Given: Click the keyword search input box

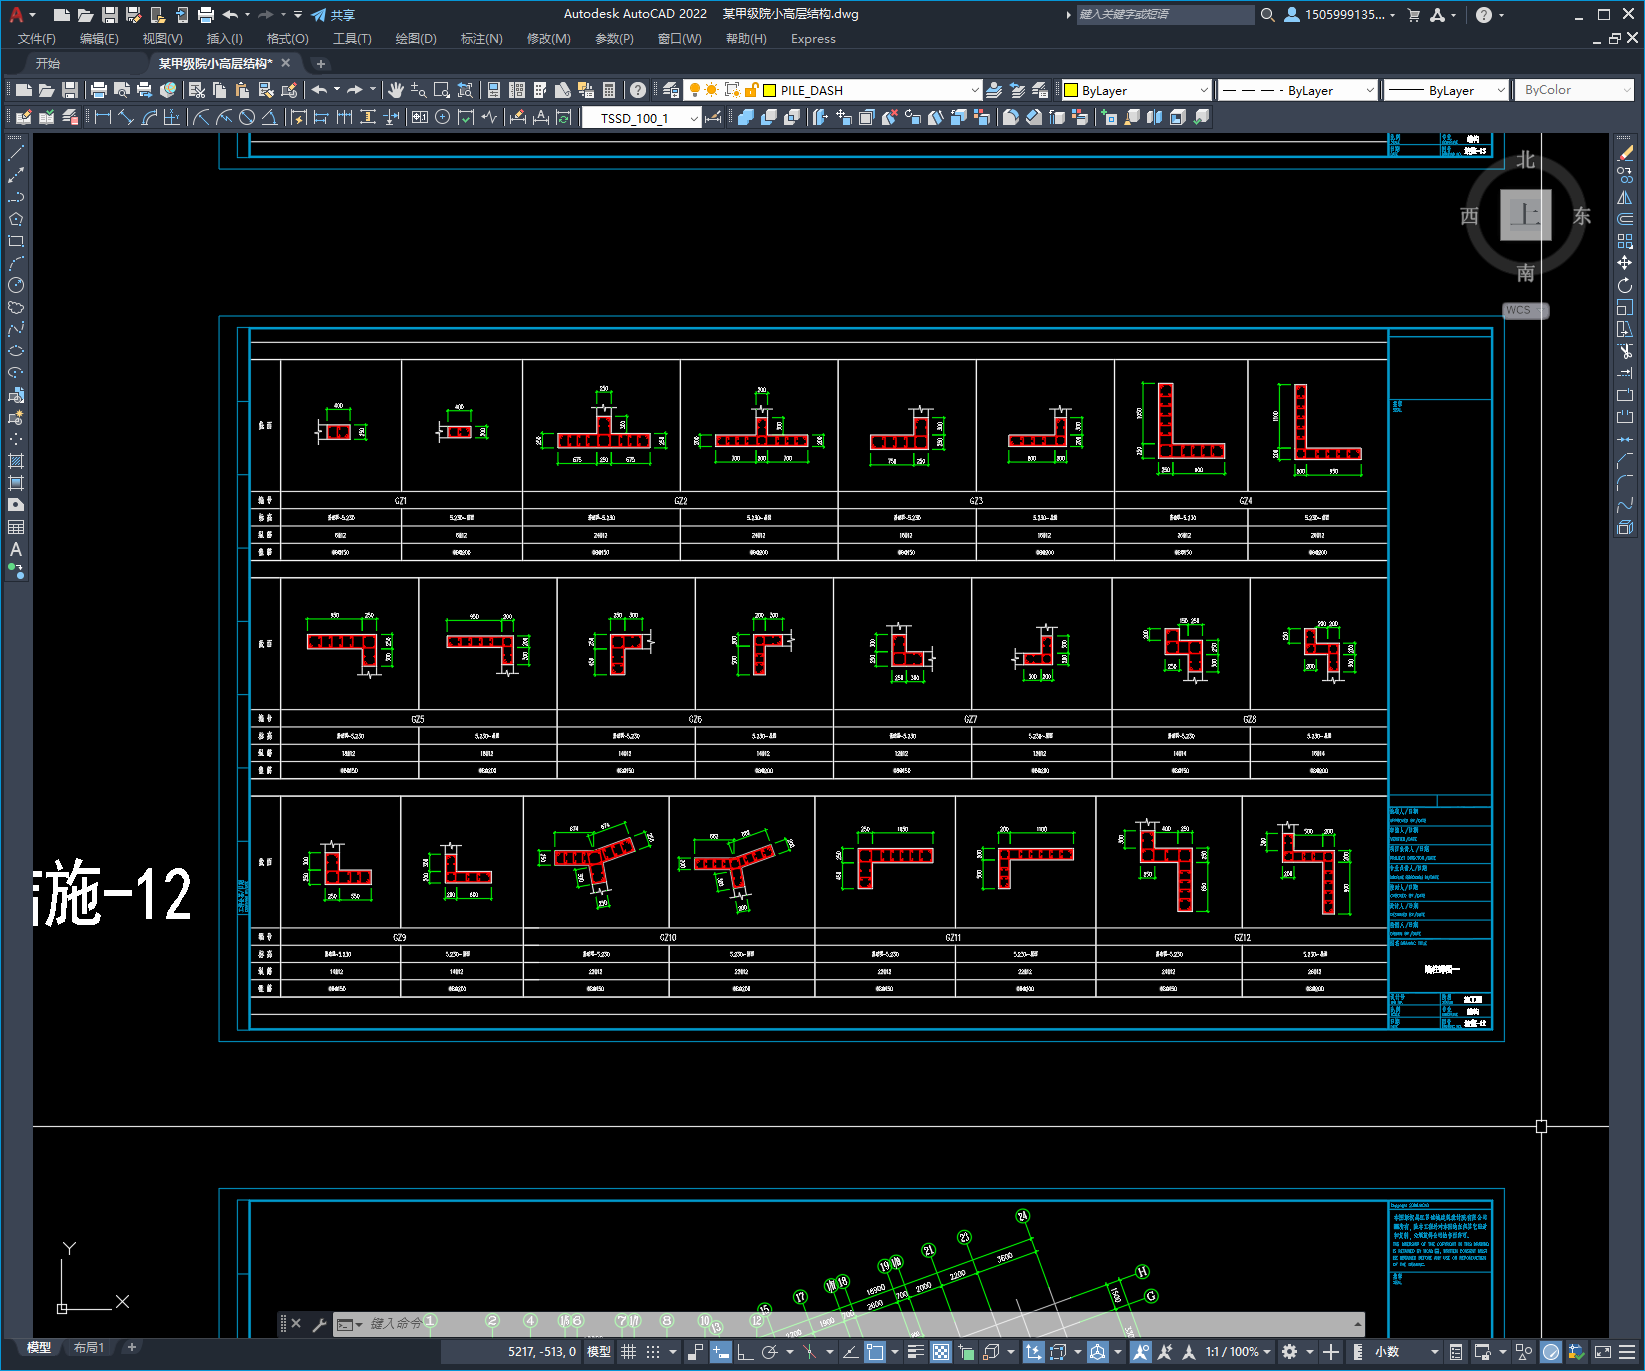Looking at the screenshot, I should (x=1165, y=15).
